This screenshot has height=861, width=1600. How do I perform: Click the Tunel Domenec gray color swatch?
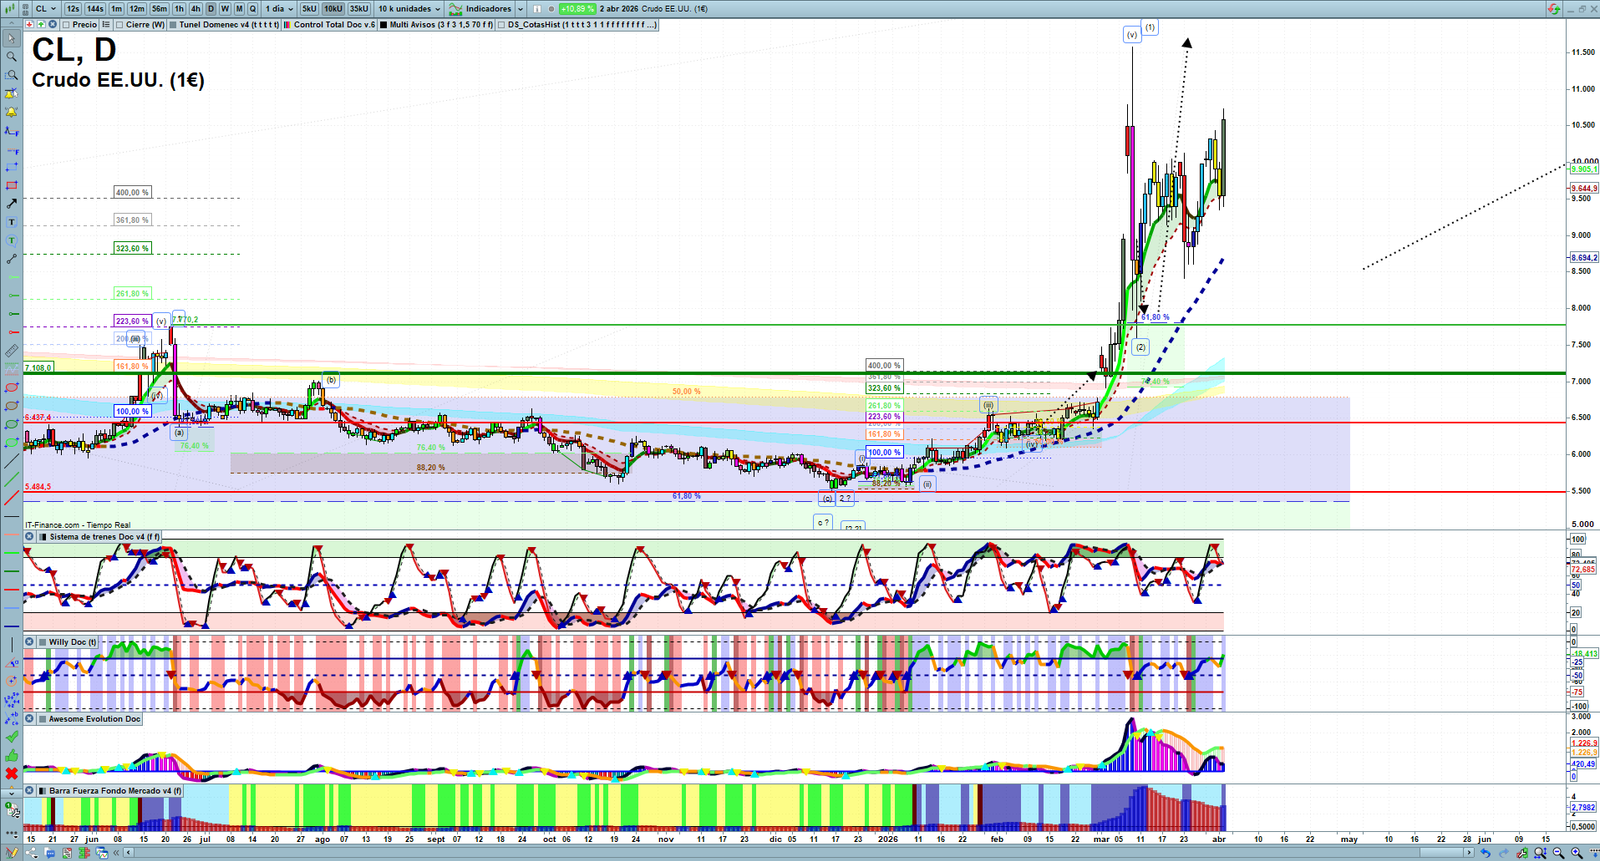(x=174, y=25)
